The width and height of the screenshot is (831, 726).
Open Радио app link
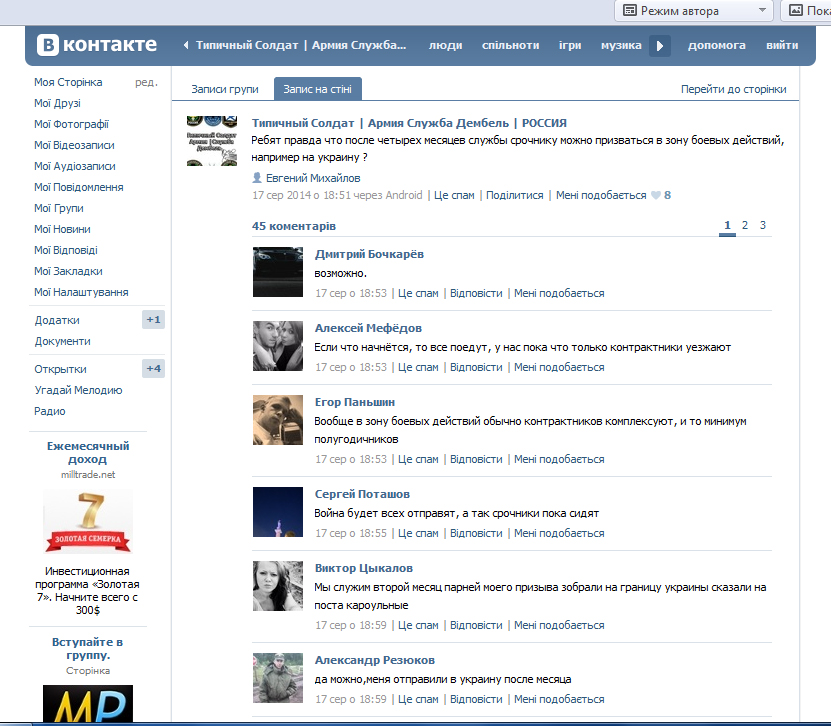[x=50, y=411]
